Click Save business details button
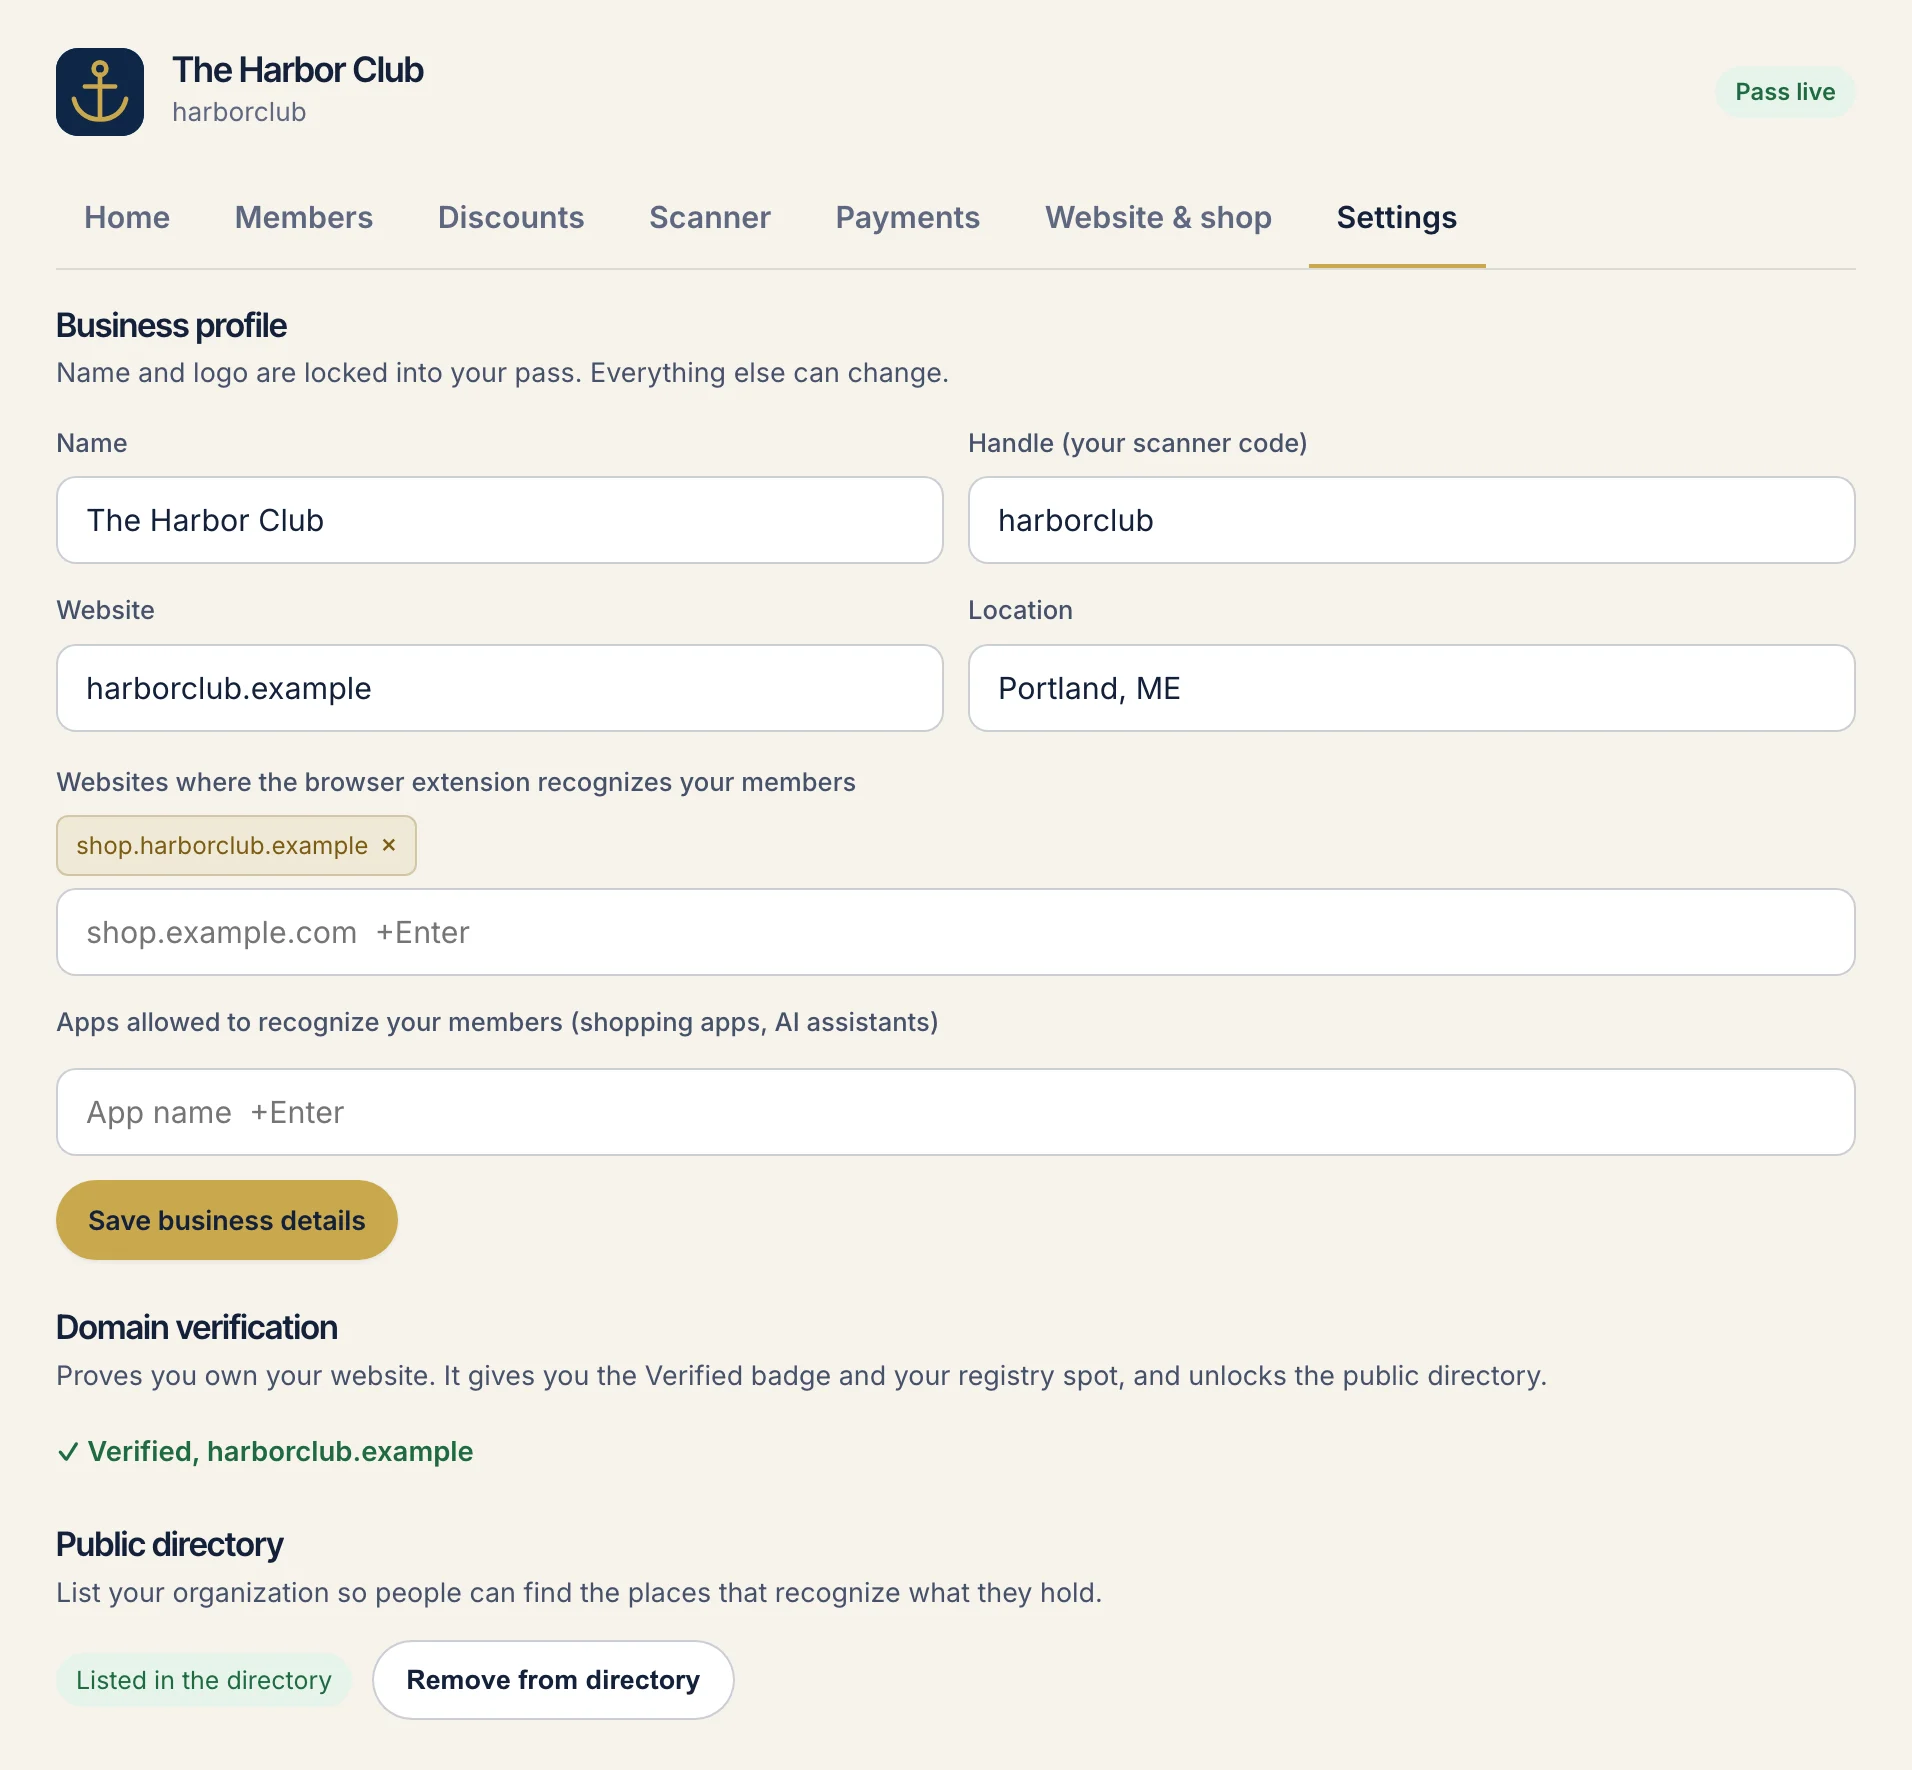1912x1770 pixels. pyautogui.click(x=227, y=1220)
